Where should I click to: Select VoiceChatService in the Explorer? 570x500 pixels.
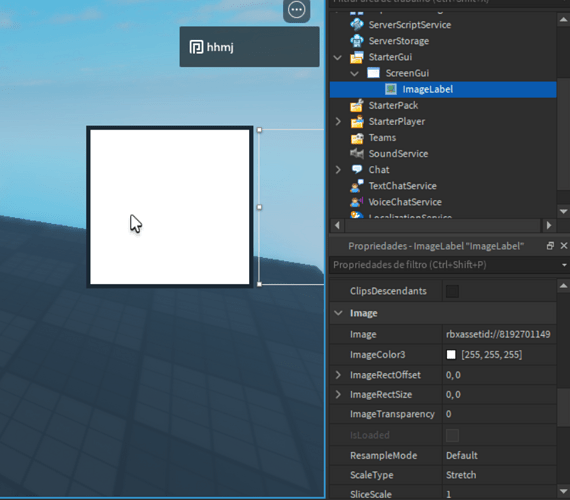[405, 202]
